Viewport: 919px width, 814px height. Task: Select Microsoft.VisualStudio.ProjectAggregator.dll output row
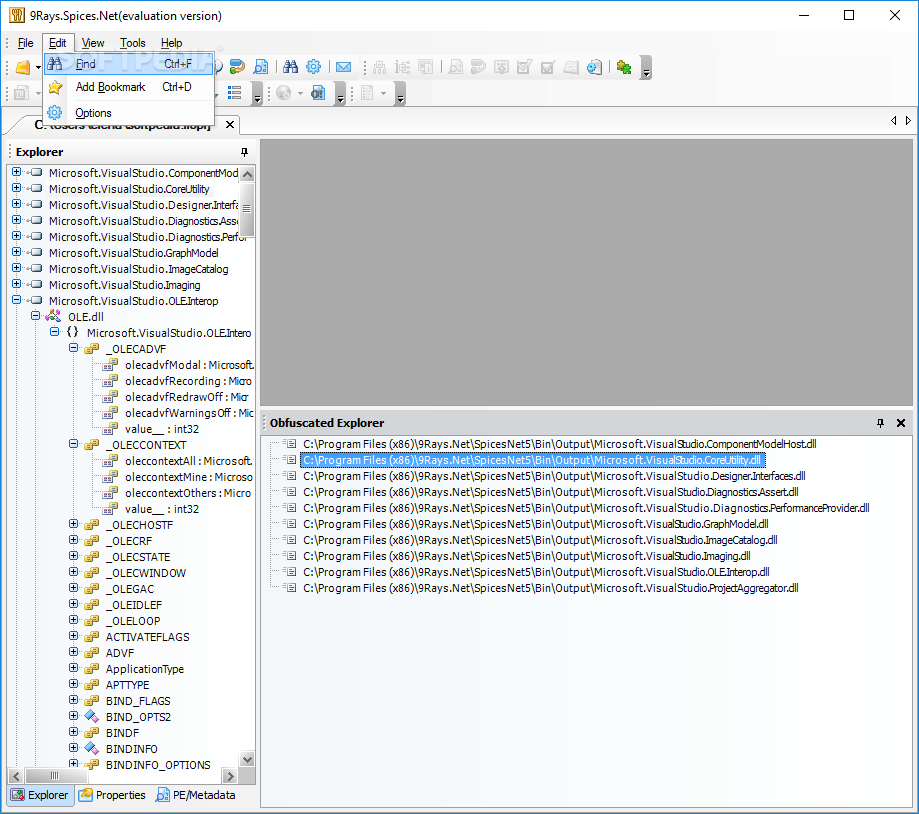[x=550, y=588]
